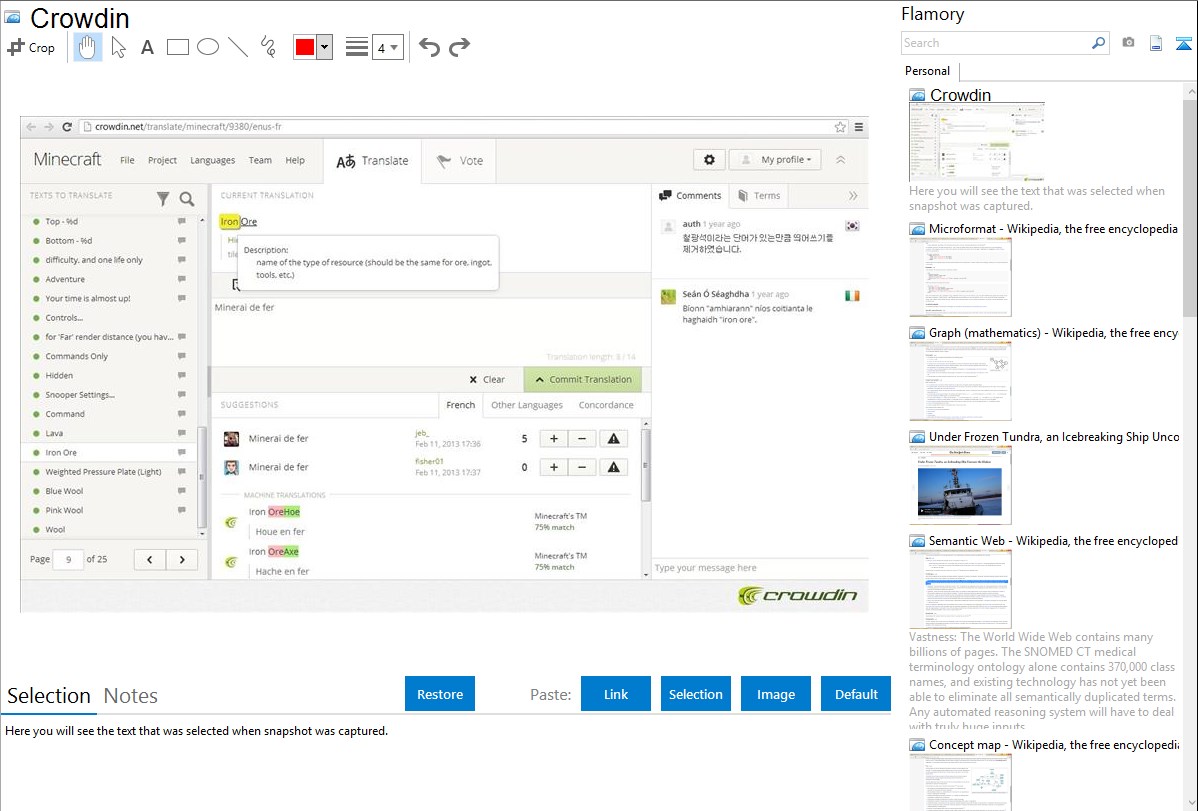Select the rectangle drawing tool
1198x811 pixels.
coord(177,47)
